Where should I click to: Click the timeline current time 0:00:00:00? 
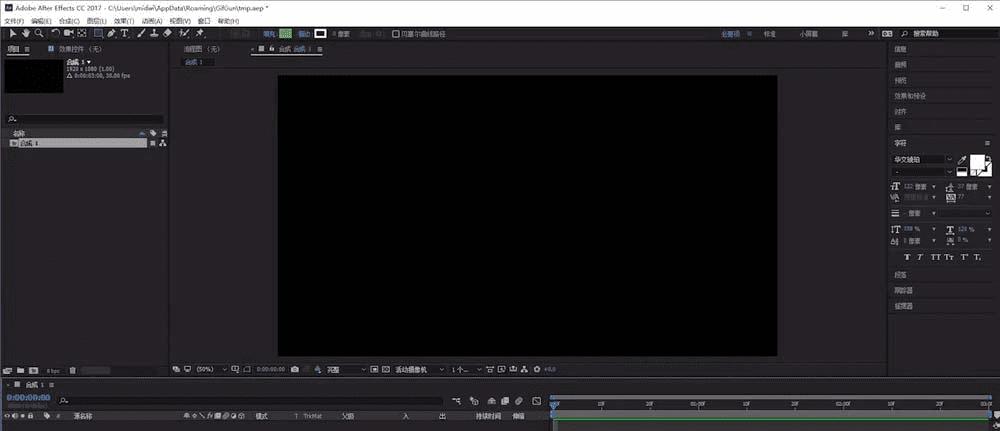point(28,398)
